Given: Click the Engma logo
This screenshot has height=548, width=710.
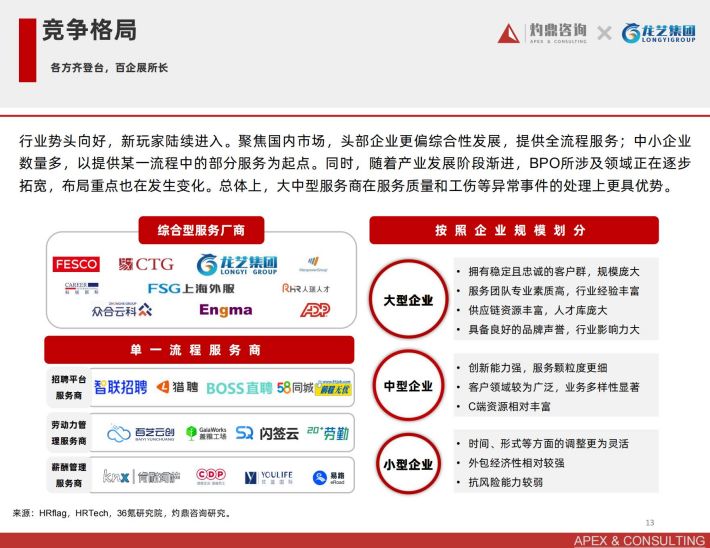Looking at the screenshot, I should pos(225,310).
